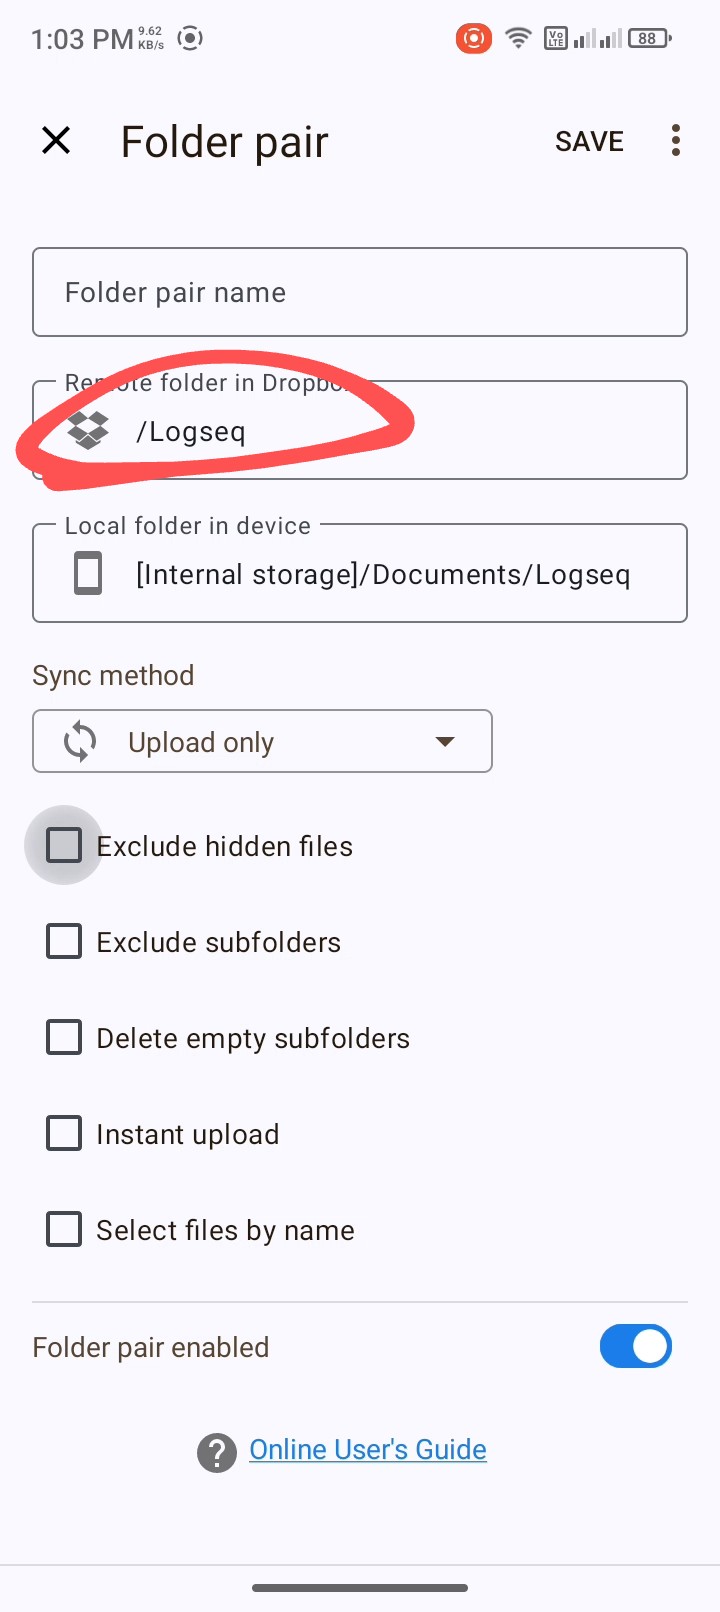This screenshot has width=720, height=1612.
Task: Tap the phone device storage icon
Action: (88, 574)
